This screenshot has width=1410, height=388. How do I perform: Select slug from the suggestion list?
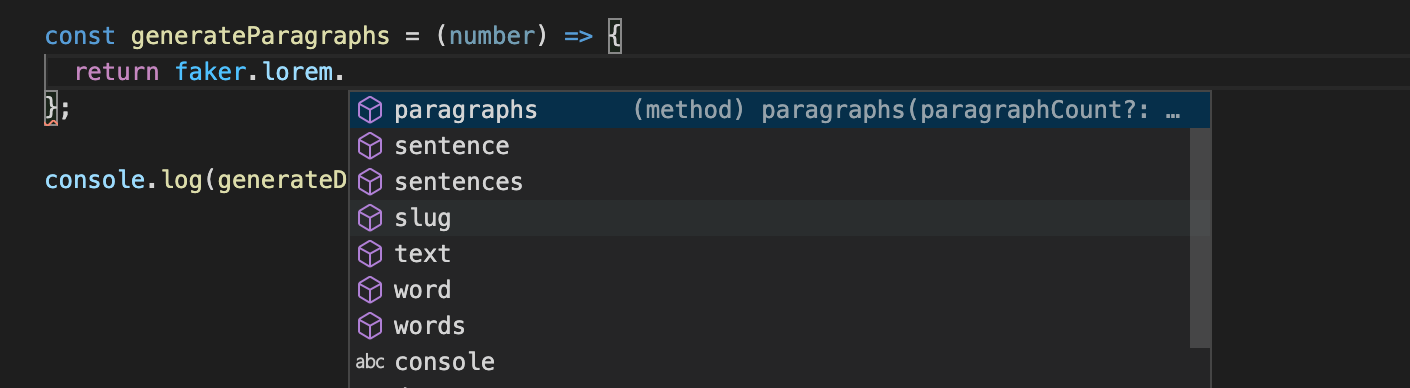pos(770,218)
